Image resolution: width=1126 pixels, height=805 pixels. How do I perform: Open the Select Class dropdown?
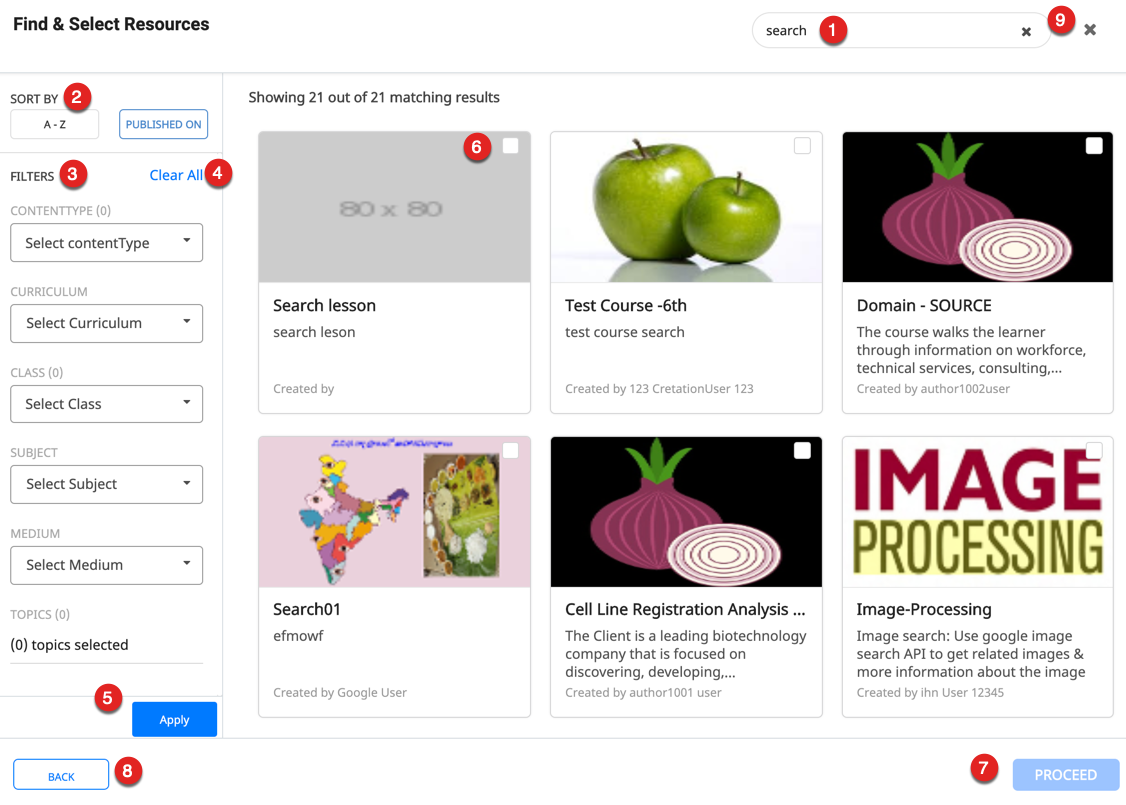pyautogui.click(x=106, y=404)
